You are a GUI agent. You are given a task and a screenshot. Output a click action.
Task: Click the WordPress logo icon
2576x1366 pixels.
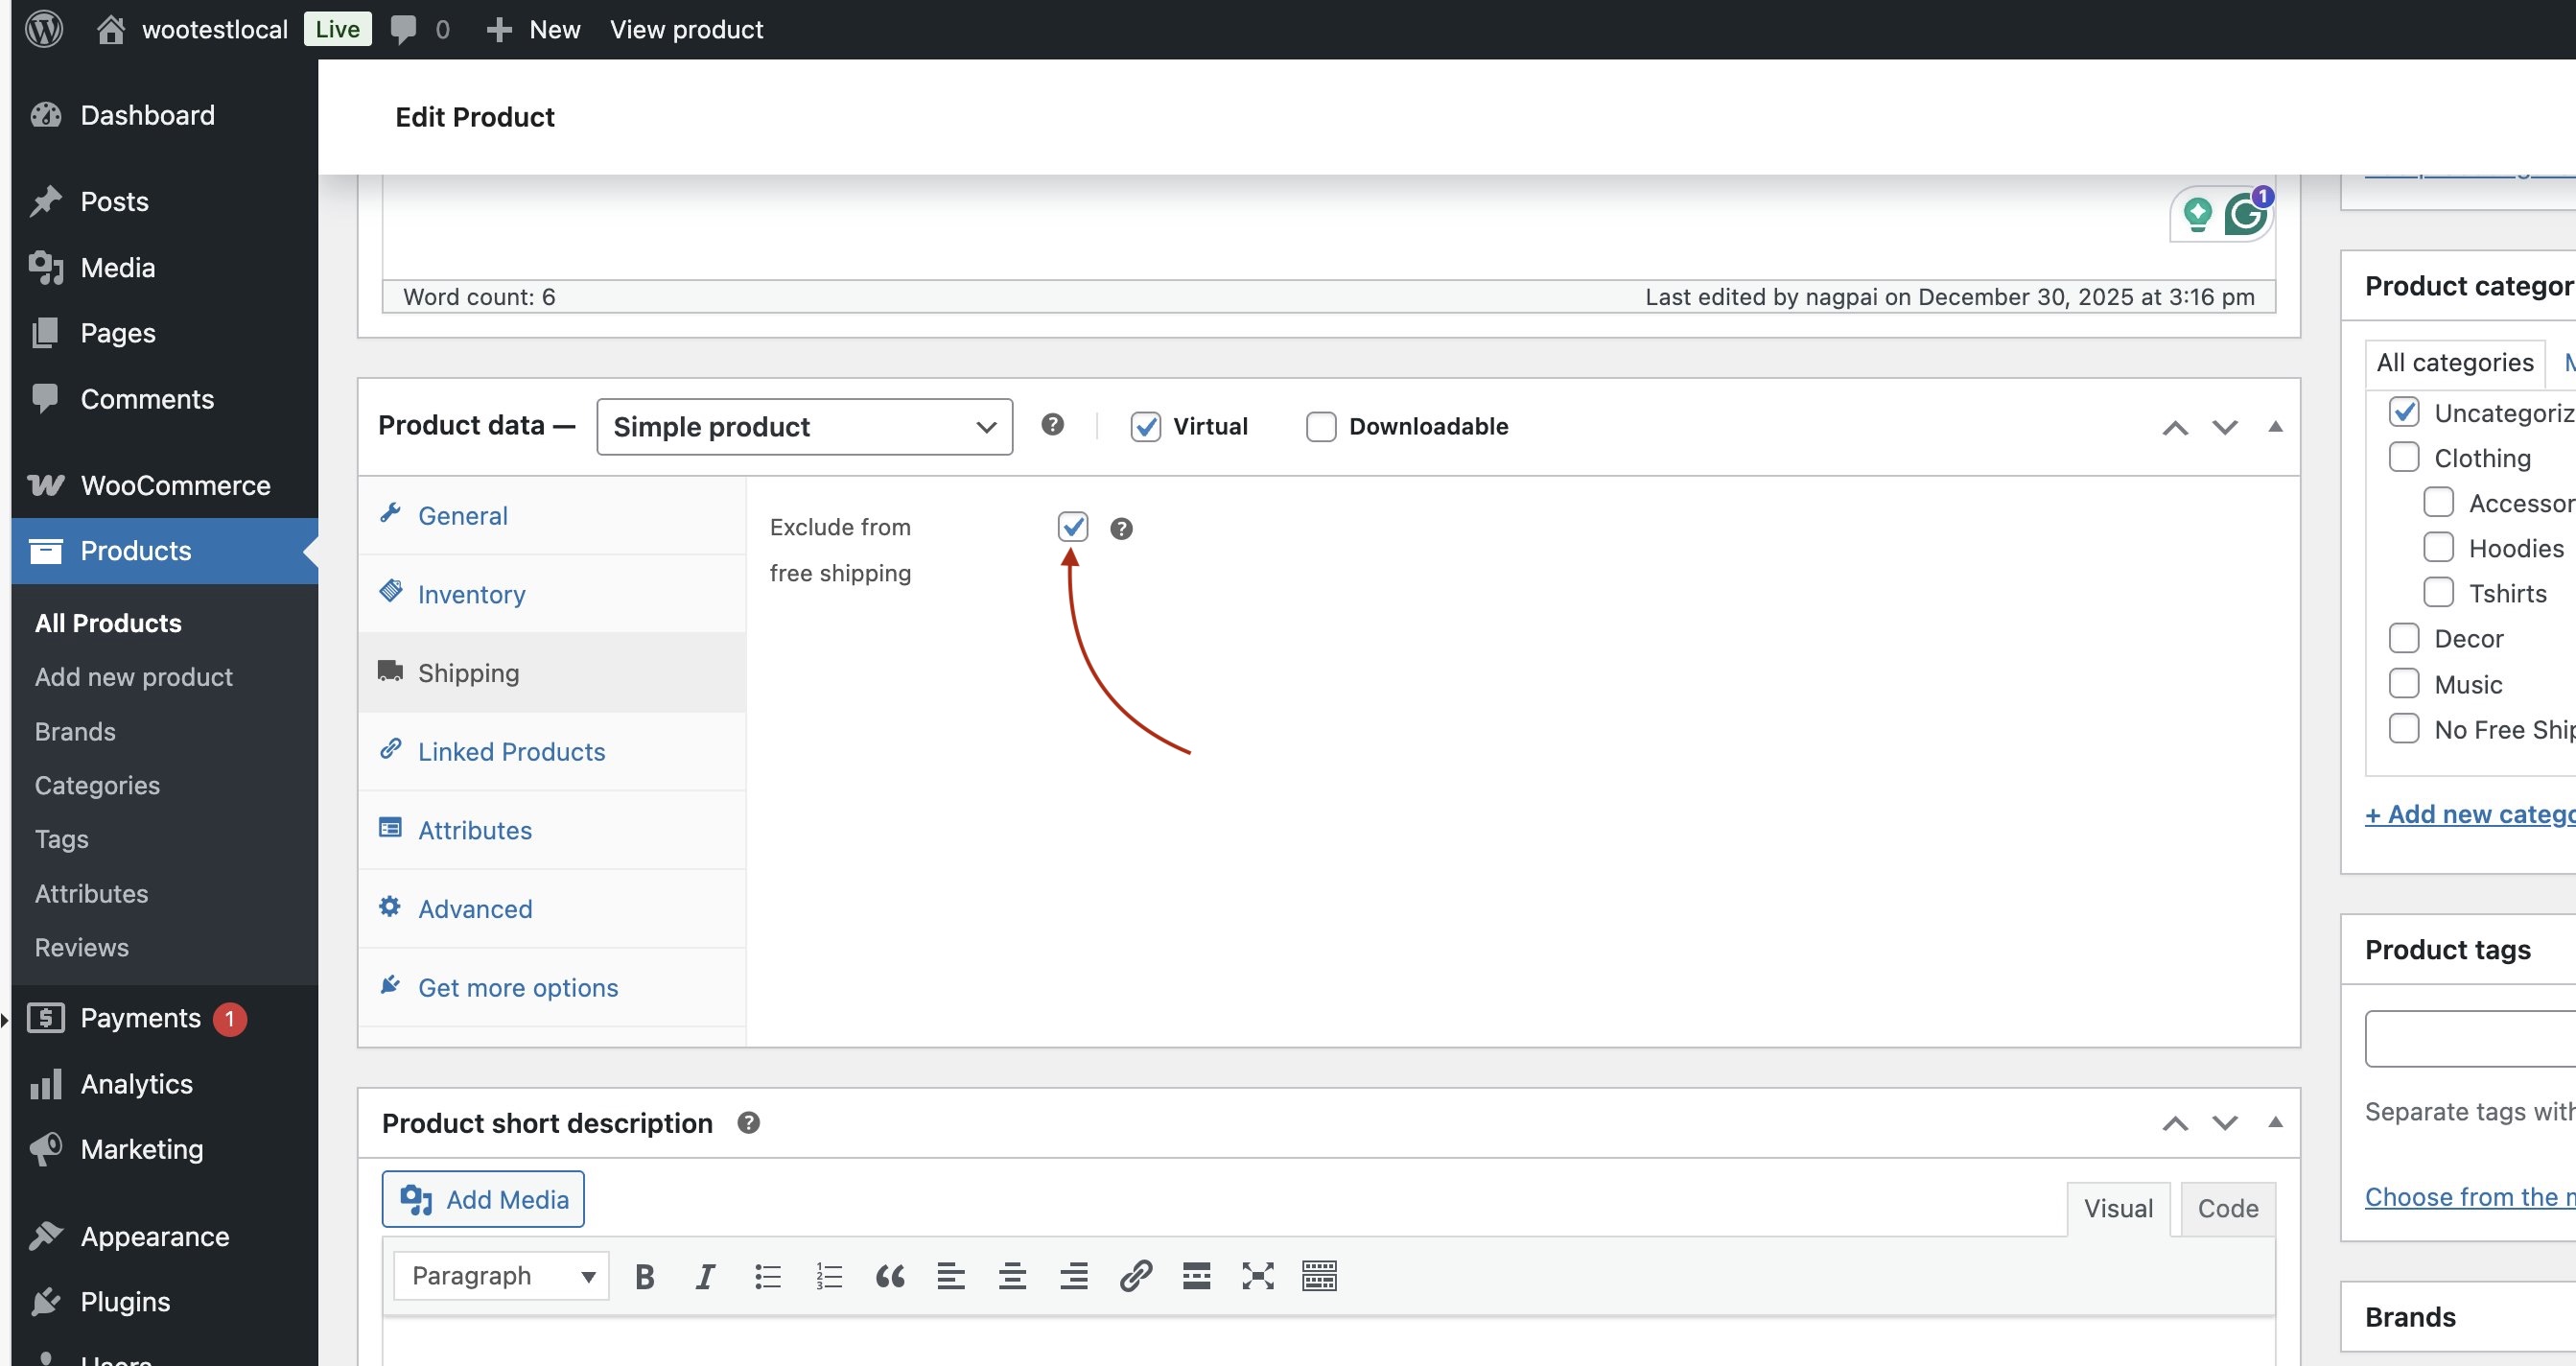(44, 29)
